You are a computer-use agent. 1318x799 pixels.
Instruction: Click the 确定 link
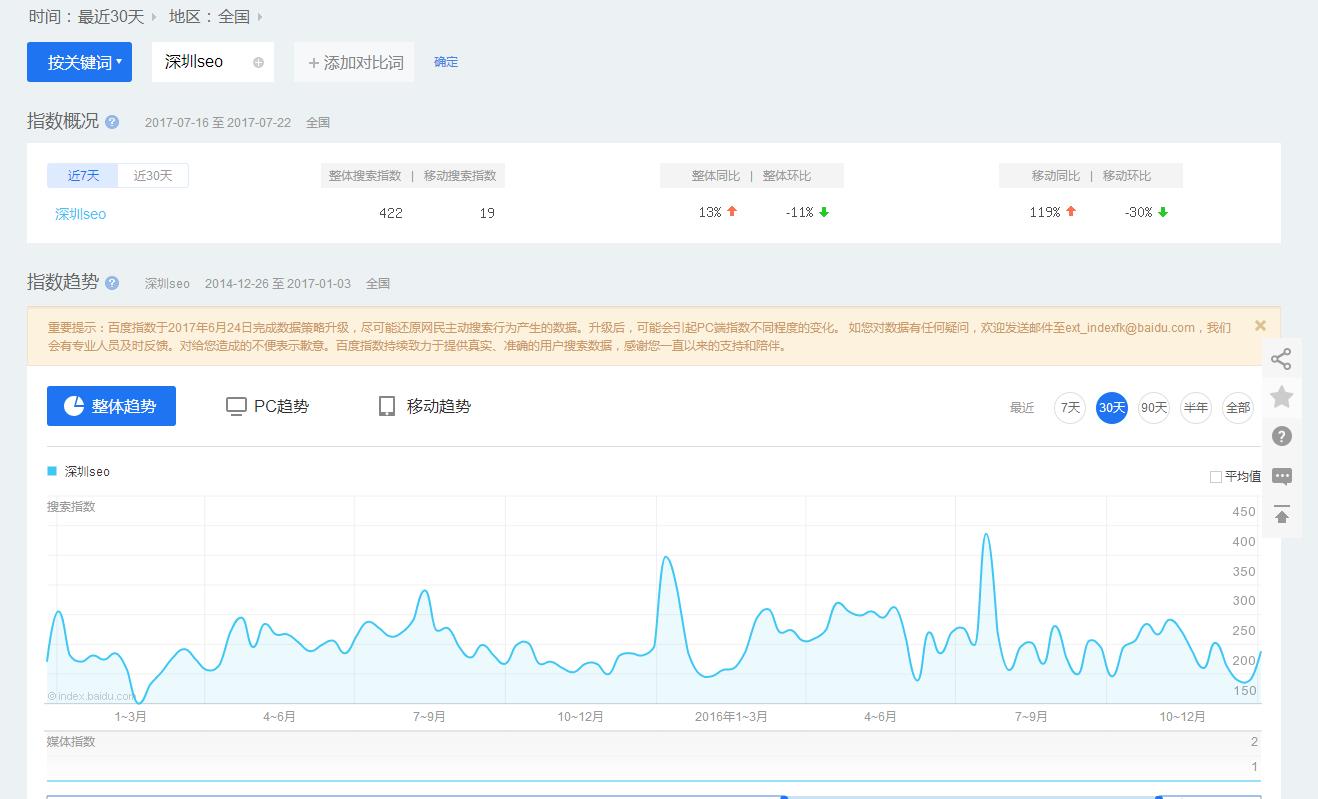pyautogui.click(x=446, y=62)
